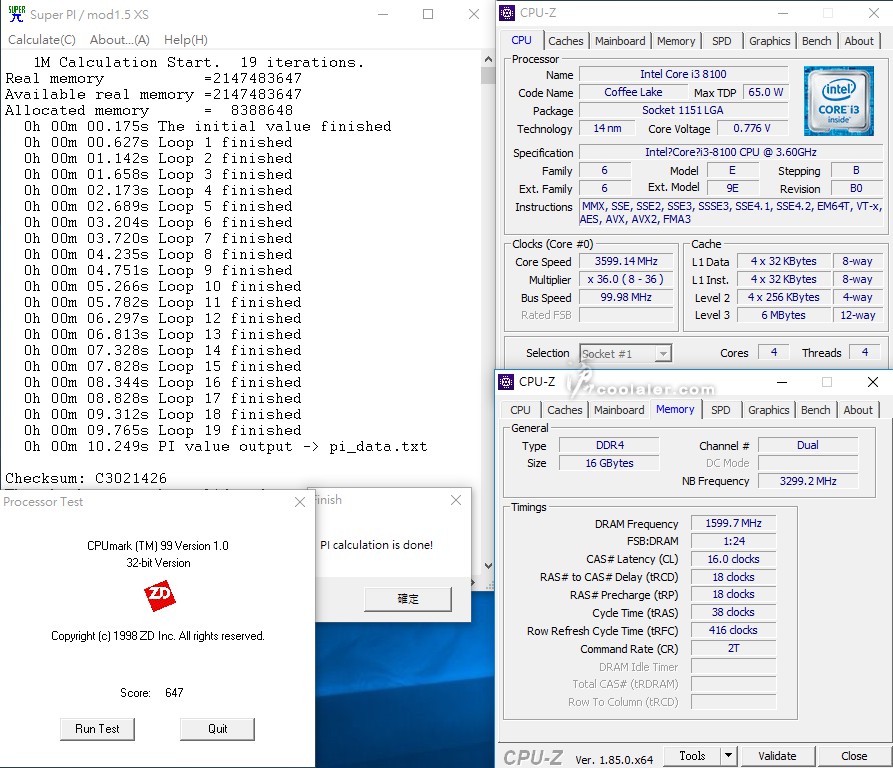Click the memory Size value 16 GBytes
This screenshot has height=768, width=893.
609,463
